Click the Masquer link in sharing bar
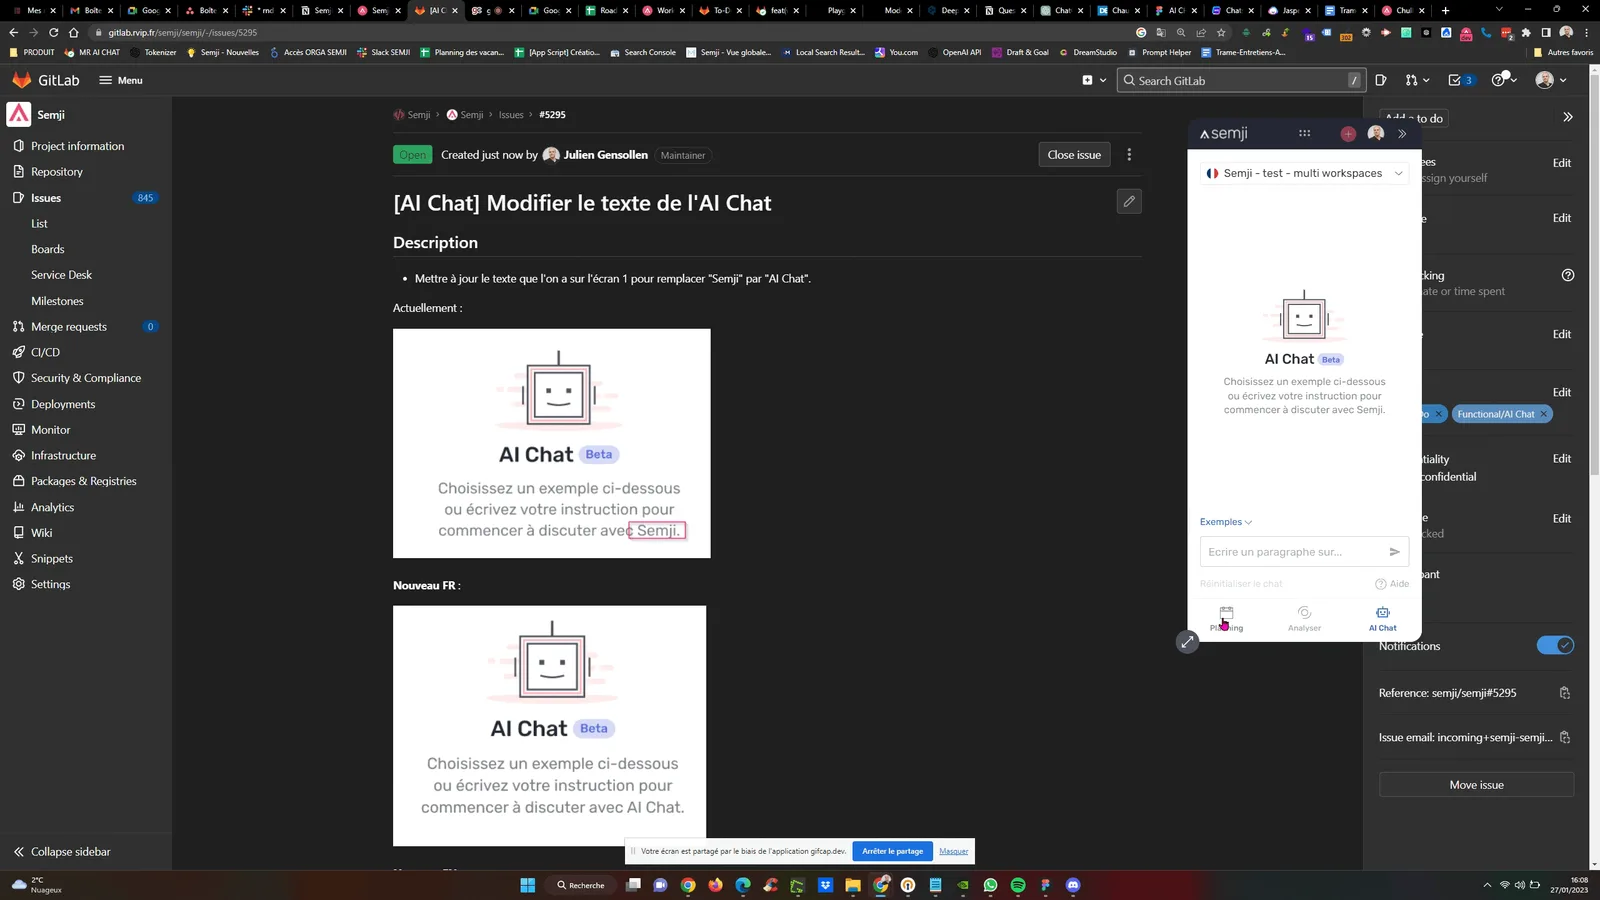Viewport: 1600px width, 900px height. coord(953,852)
